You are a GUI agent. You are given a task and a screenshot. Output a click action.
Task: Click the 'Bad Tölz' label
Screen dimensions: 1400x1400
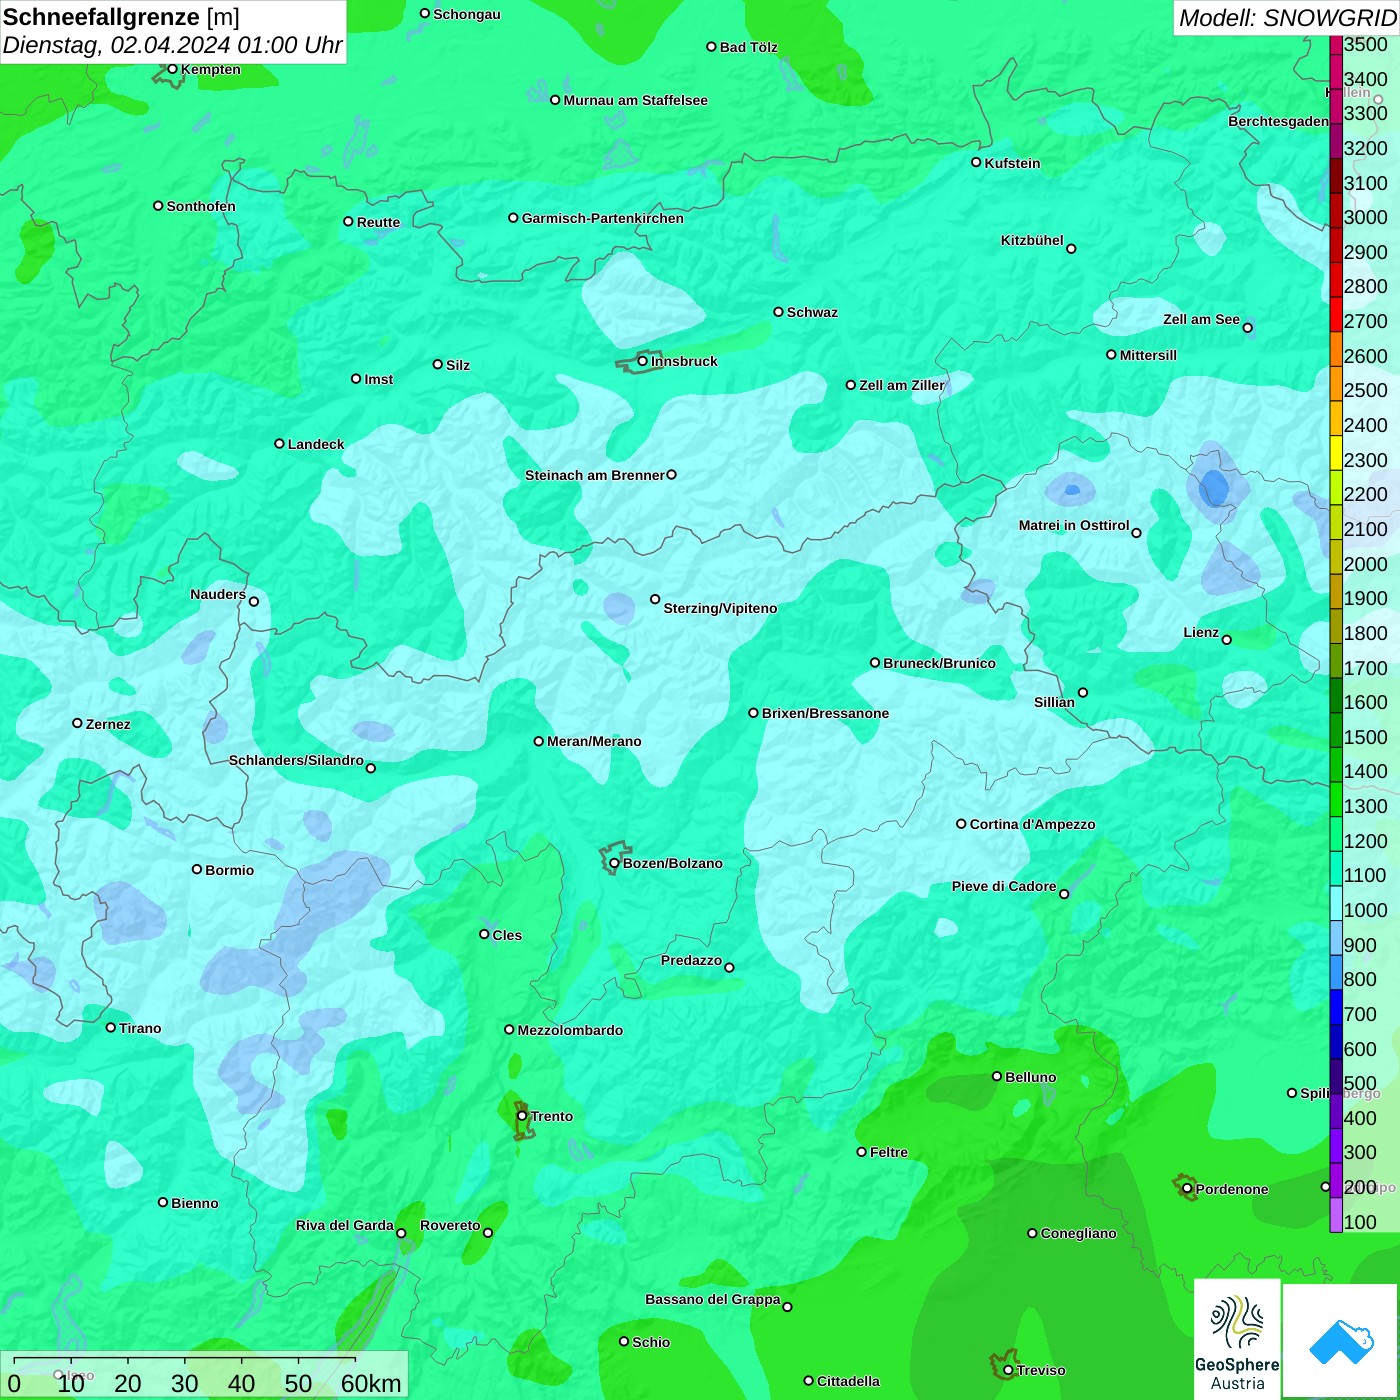(x=748, y=47)
